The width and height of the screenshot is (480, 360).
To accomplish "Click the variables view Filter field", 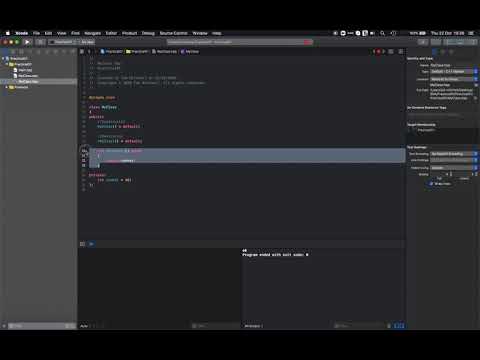I will [215, 326].
